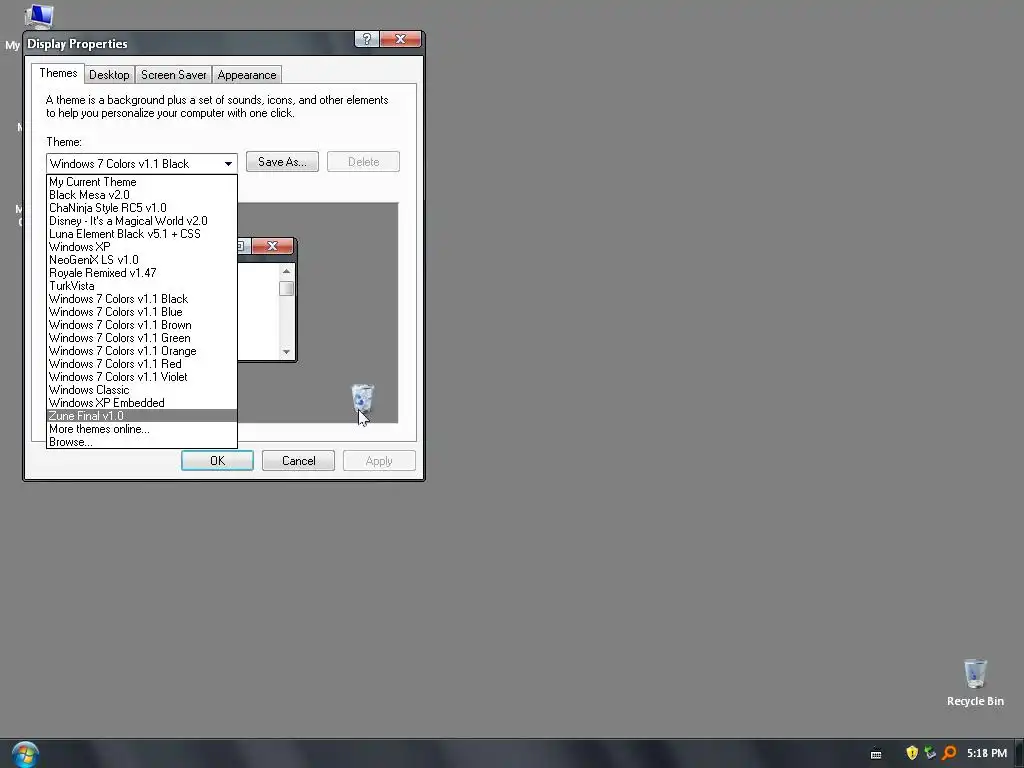This screenshot has width=1024, height=768.
Task: Select the TurkVista theme
Action: pyautogui.click(x=142, y=286)
